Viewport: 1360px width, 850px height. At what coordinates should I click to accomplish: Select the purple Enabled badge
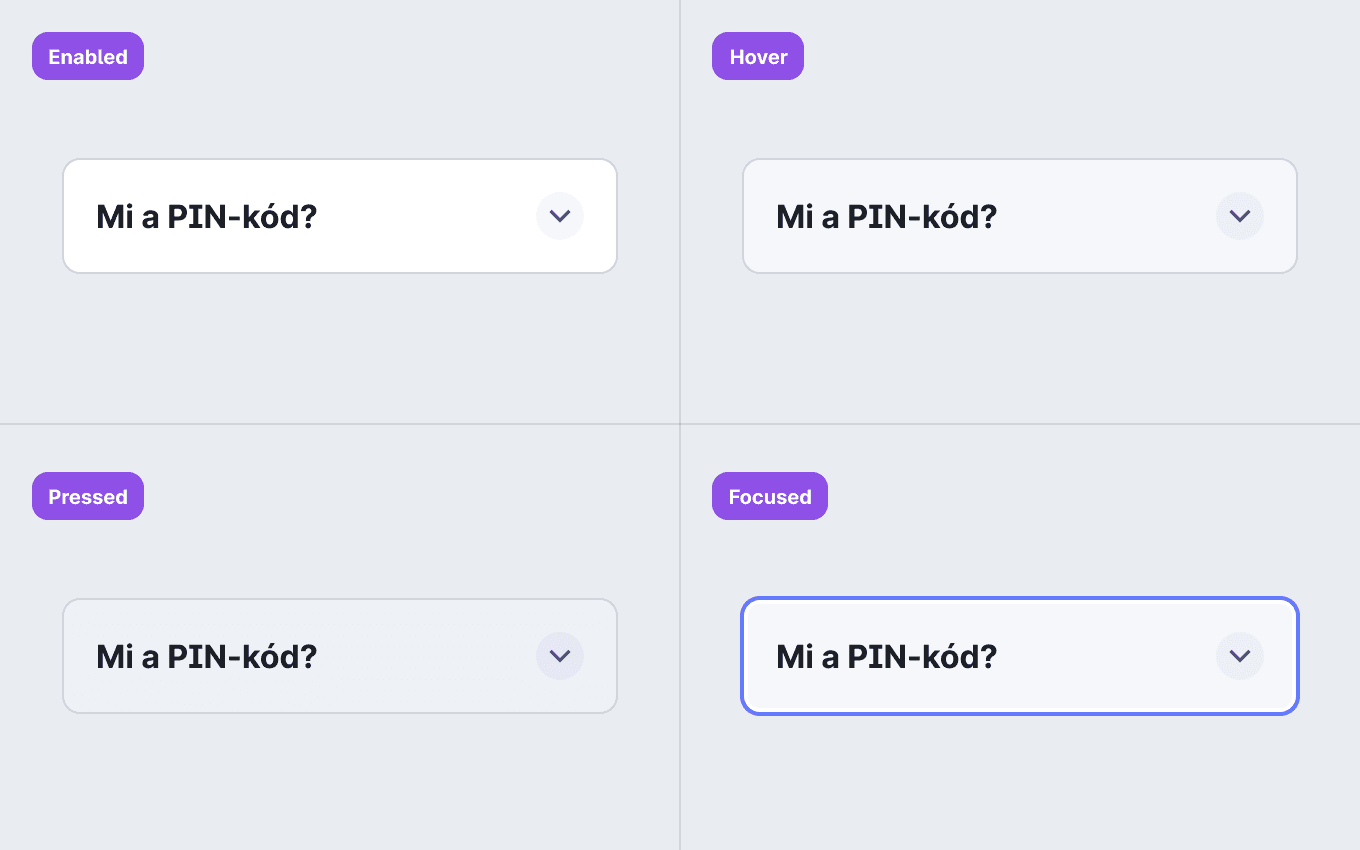coord(88,56)
